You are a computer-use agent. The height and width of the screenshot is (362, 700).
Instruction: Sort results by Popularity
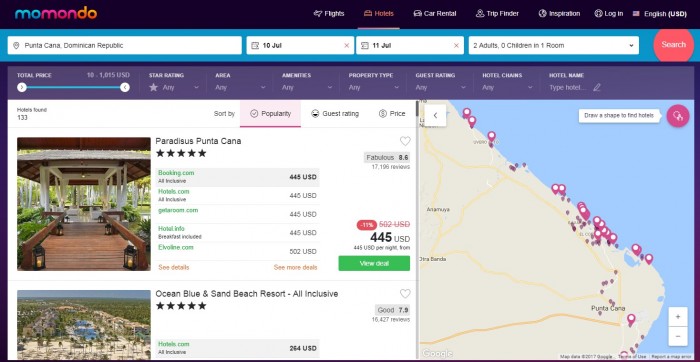tap(270, 114)
